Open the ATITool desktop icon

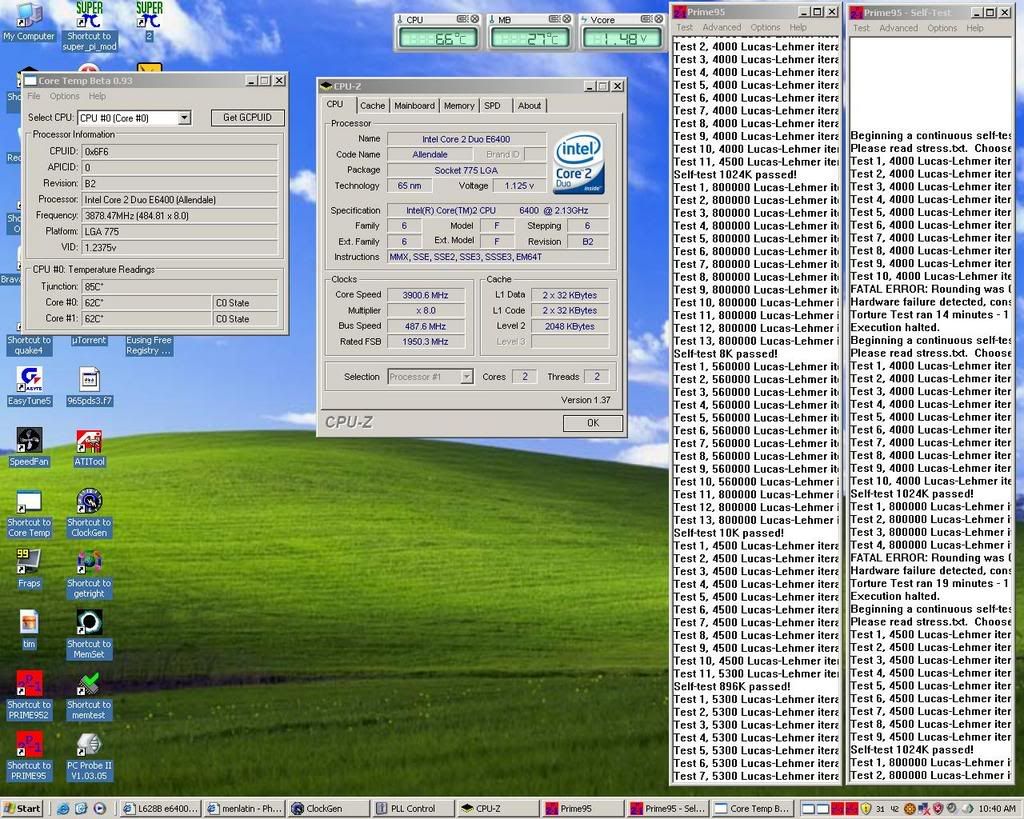coord(89,441)
